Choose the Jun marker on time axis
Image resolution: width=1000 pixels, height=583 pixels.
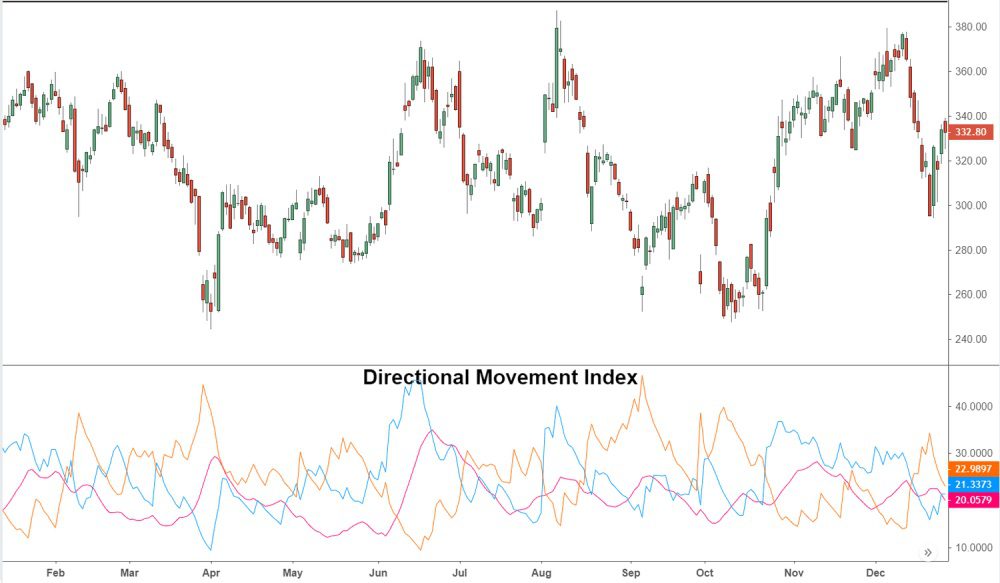(x=377, y=573)
